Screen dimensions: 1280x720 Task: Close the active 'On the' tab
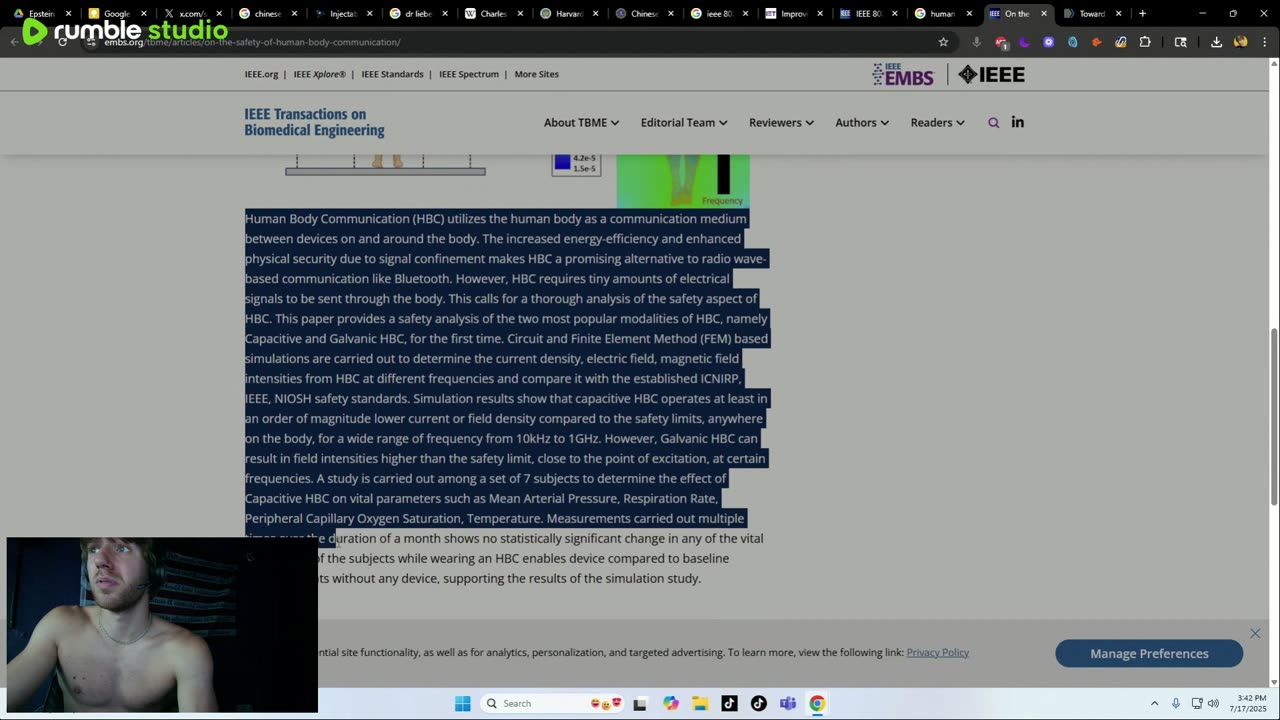click(x=1044, y=13)
